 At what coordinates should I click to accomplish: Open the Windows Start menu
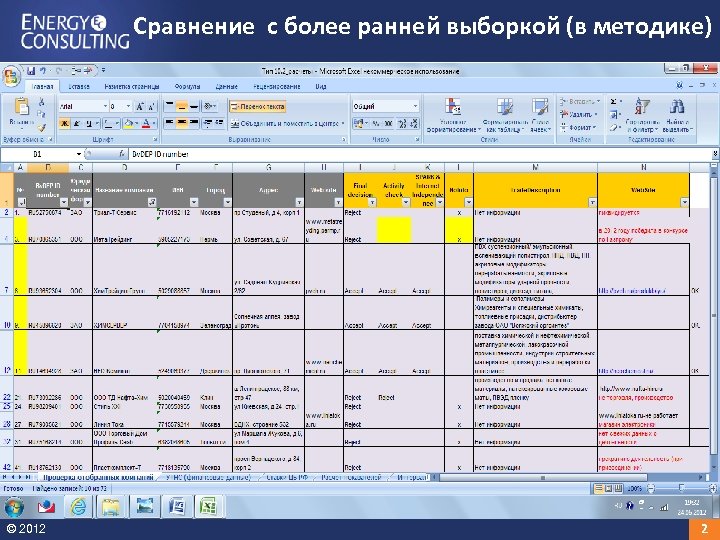(14, 507)
